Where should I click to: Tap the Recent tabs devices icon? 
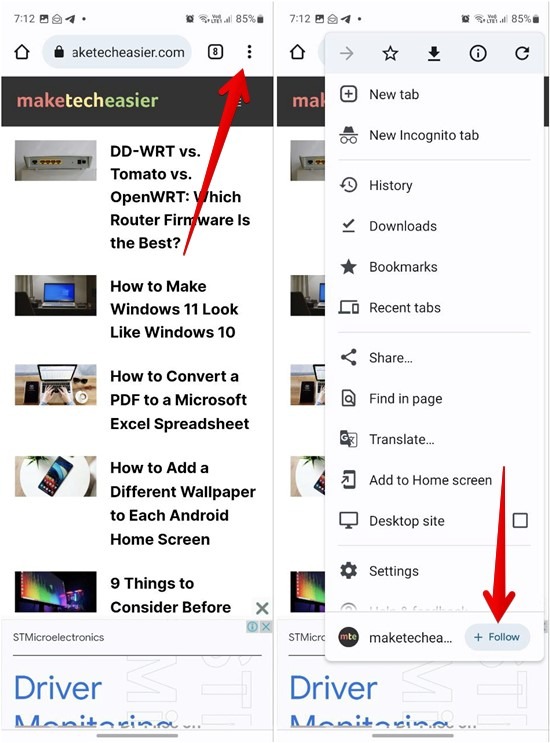point(349,308)
